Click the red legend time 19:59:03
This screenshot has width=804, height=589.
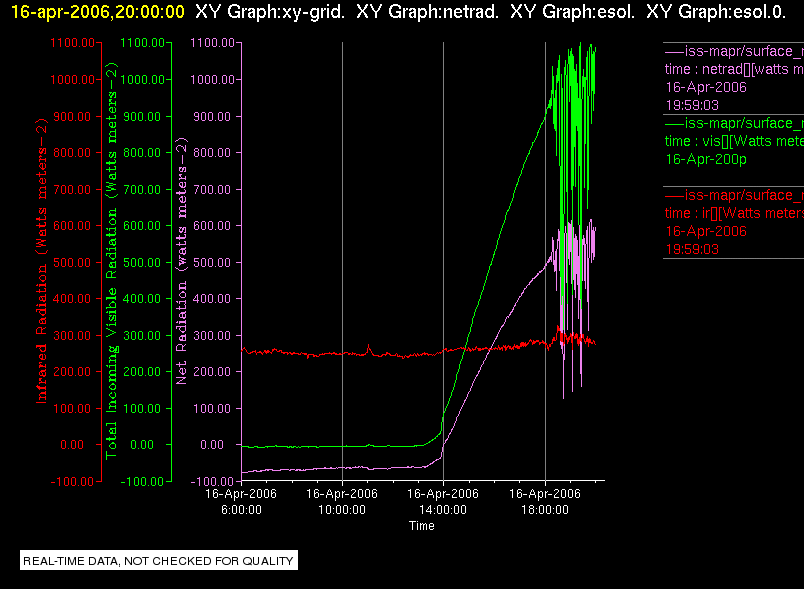point(692,249)
